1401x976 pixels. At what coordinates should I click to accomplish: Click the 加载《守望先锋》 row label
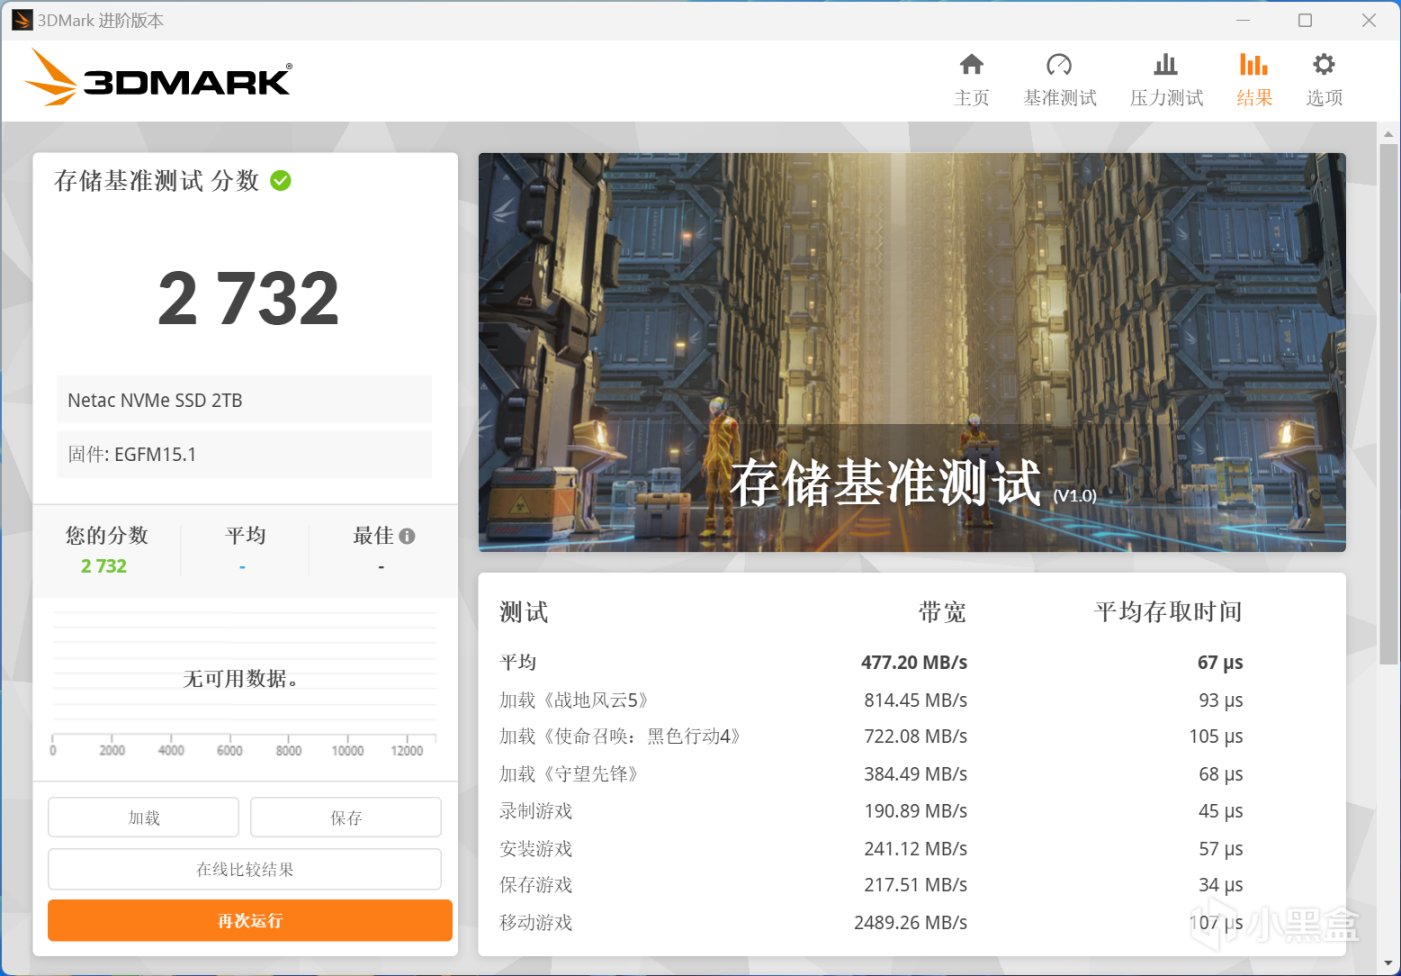(x=568, y=774)
